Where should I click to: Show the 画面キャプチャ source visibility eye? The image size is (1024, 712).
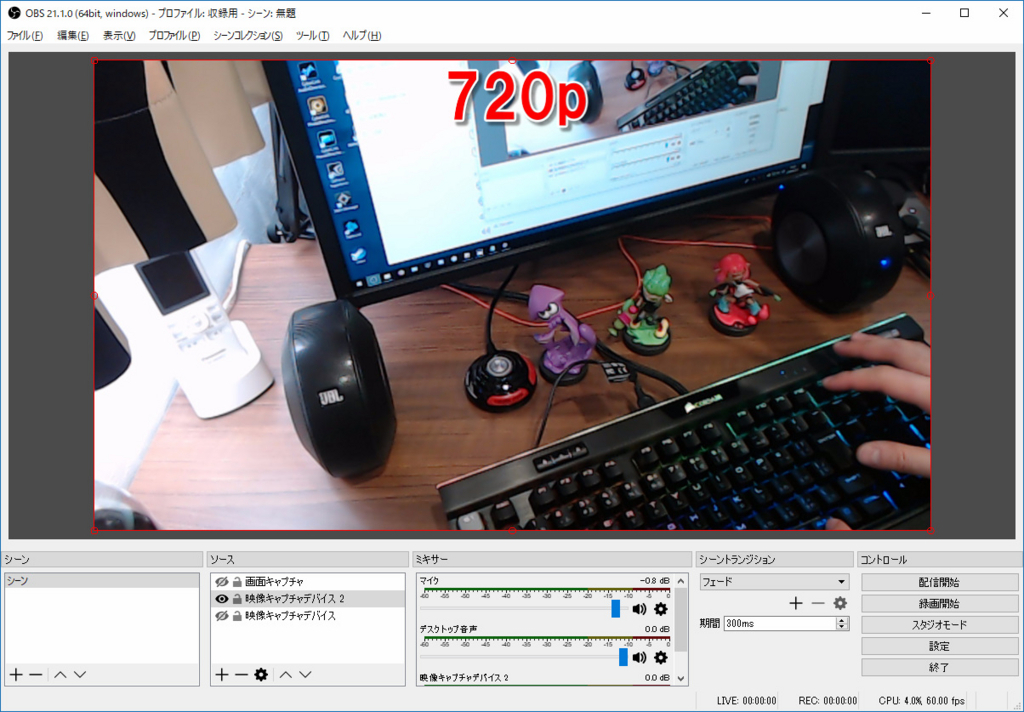click(x=222, y=581)
